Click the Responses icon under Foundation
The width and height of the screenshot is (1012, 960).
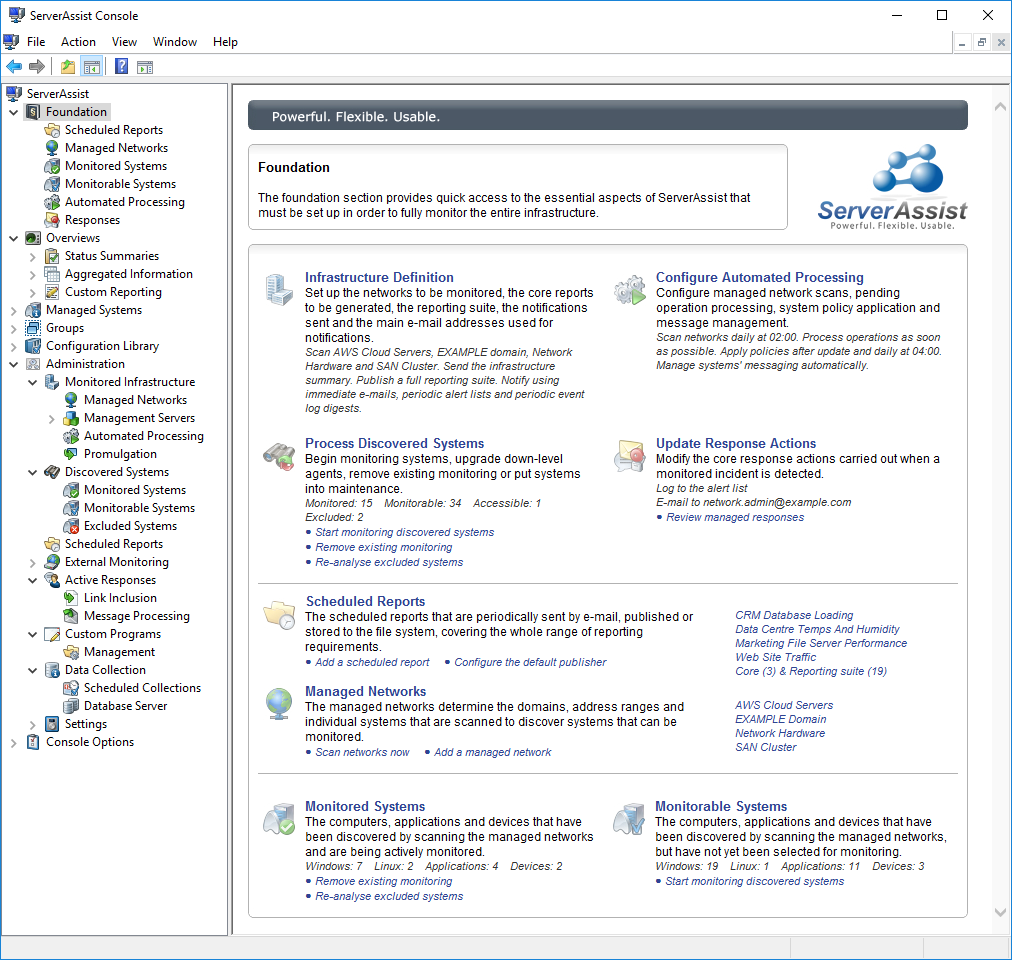[x=52, y=220]
